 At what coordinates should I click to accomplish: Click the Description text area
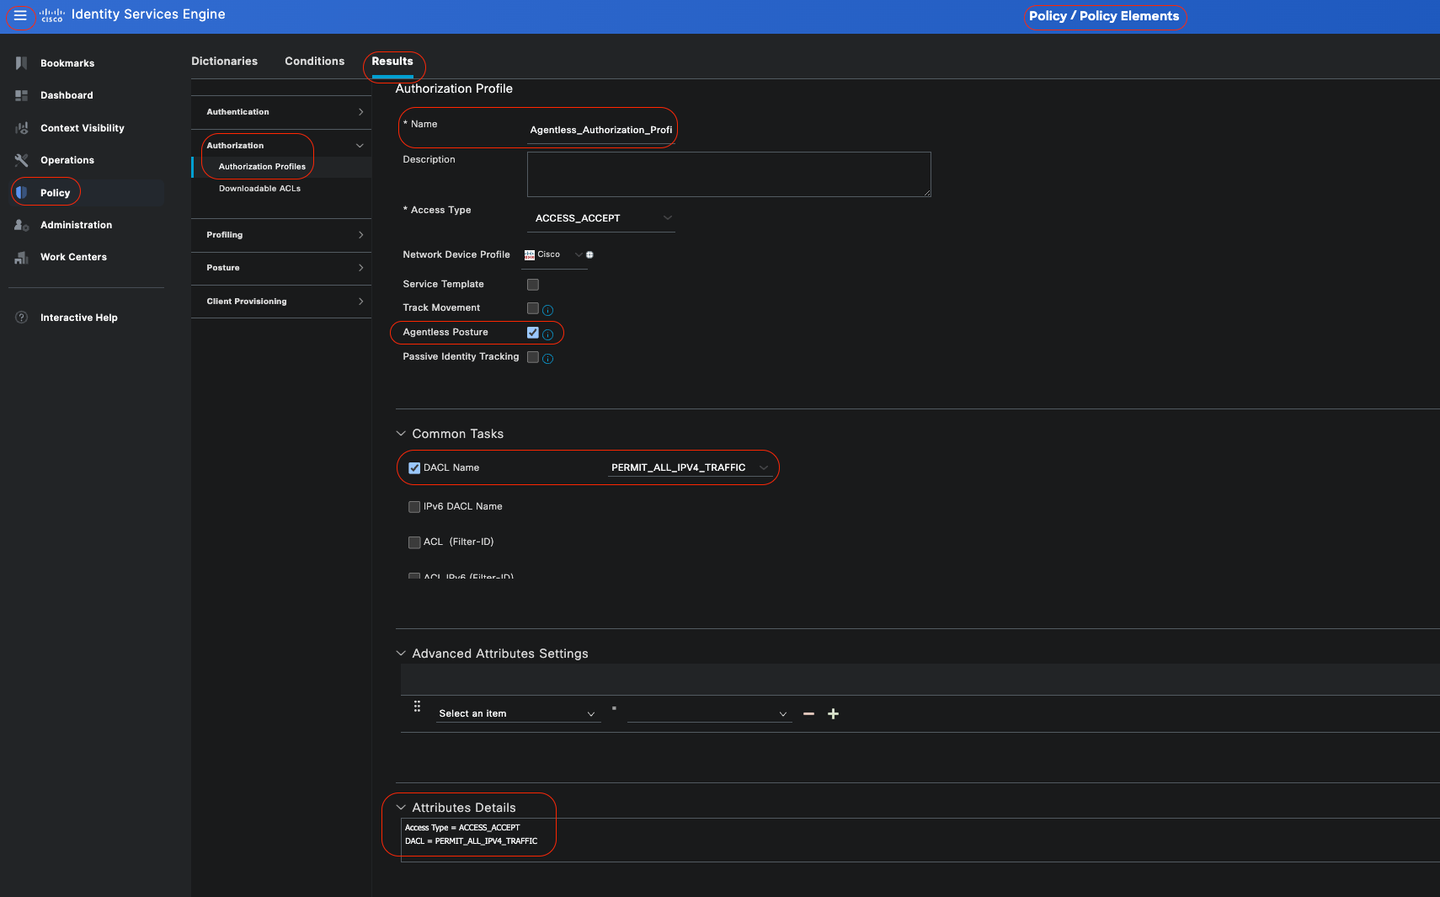tap(729, 175)
